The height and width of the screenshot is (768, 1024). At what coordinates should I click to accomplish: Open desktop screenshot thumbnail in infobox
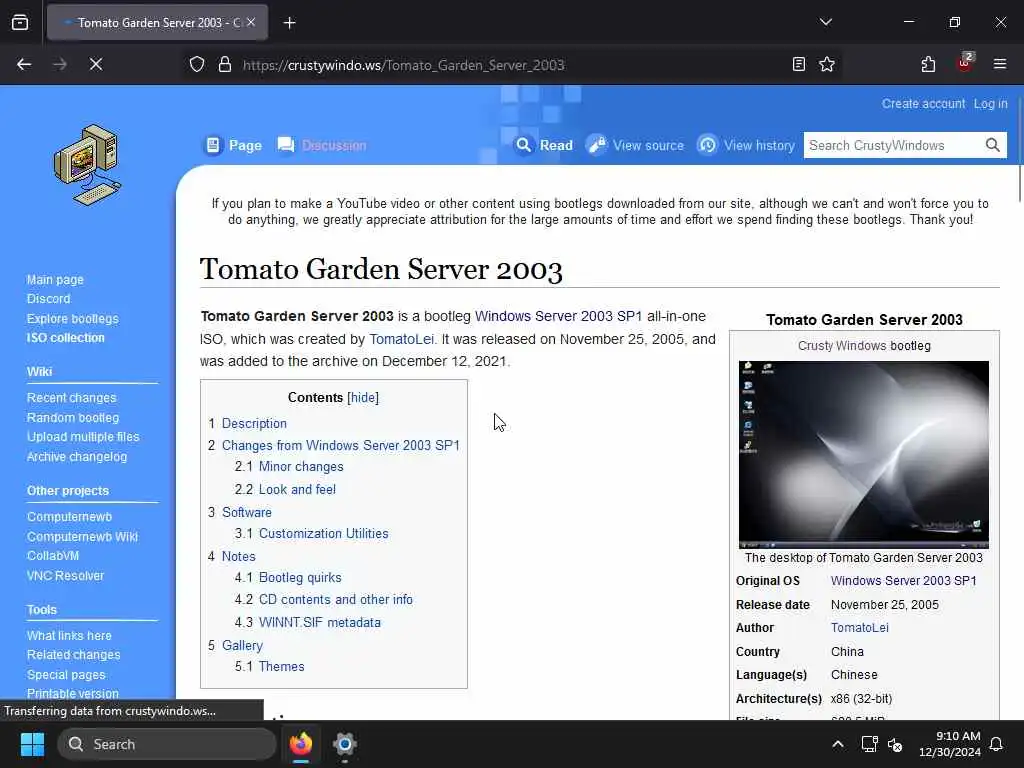tap(863, 455)
